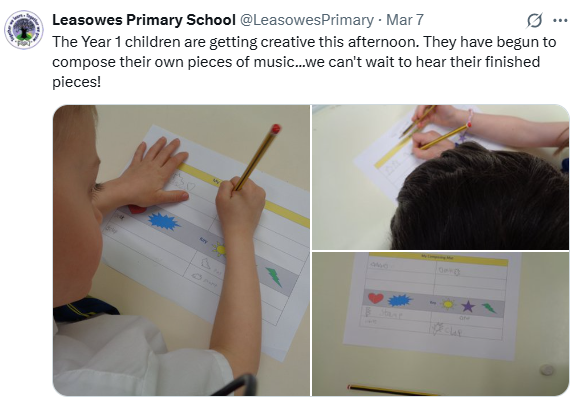Click the Leasowes Primary School display name
The image size is (586, 403).
(144, 20)
